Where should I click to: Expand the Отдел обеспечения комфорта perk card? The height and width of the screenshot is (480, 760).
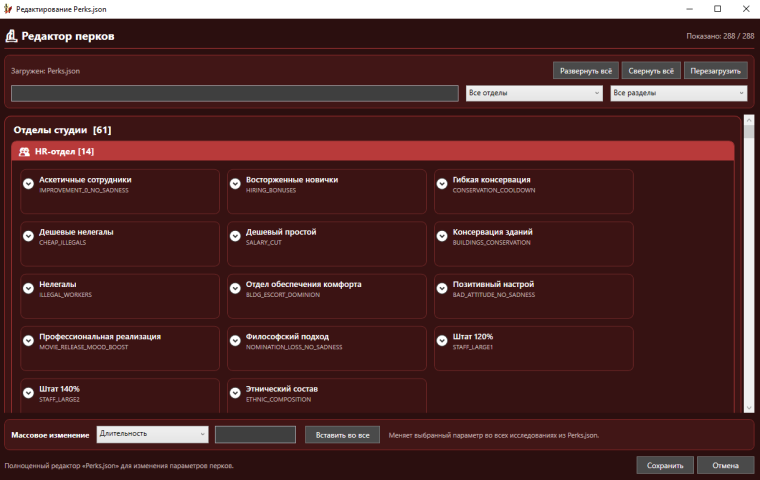[x=235, y=288]
